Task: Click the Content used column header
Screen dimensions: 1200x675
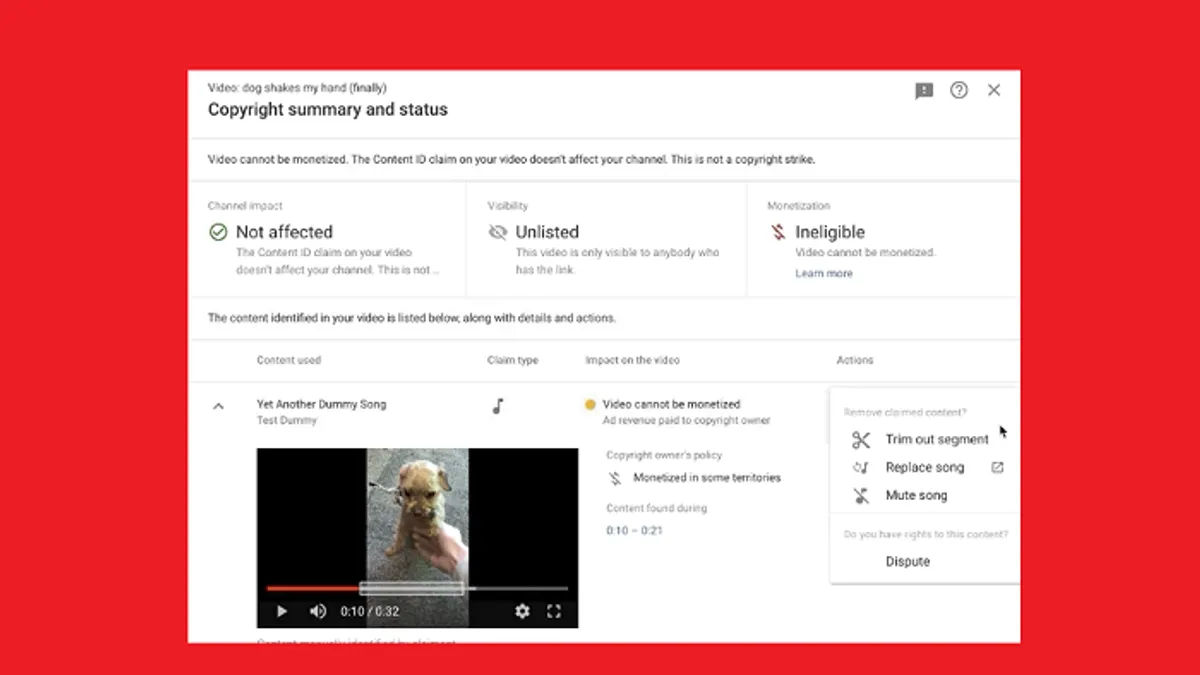Action: point(289,360)
